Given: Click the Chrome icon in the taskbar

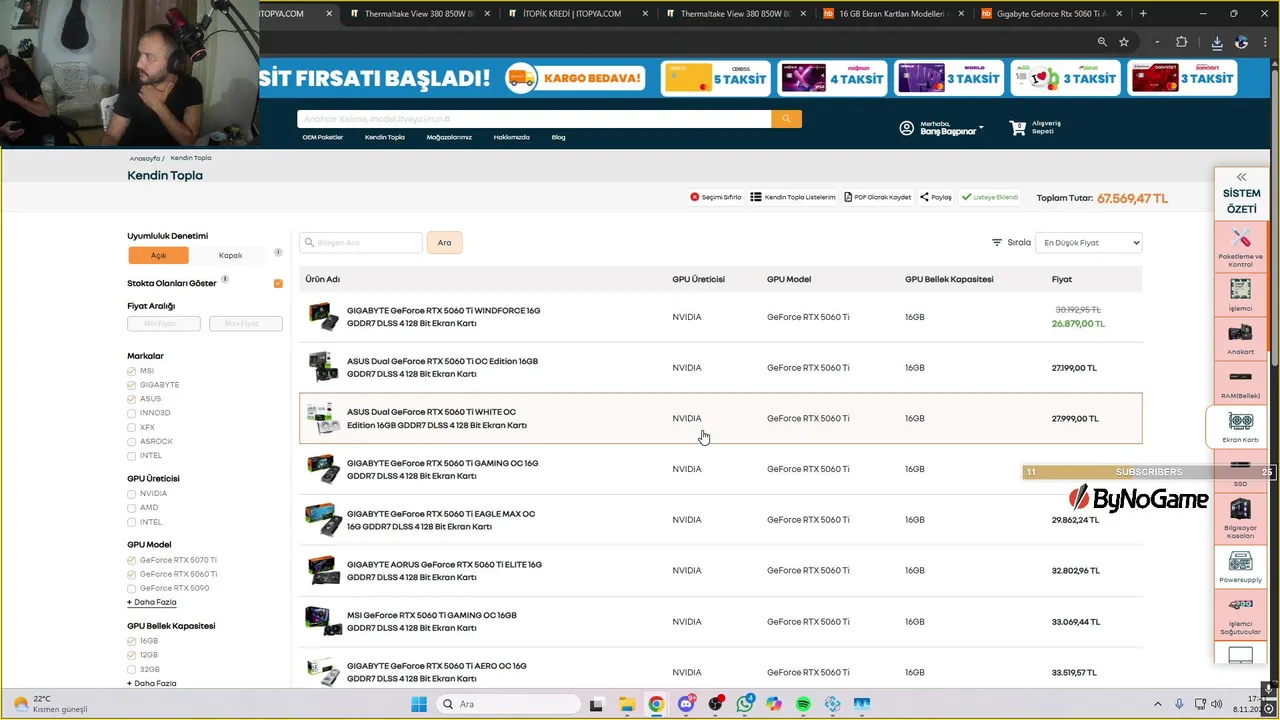Looking at the screenshot, I should (x=656, y=704).
